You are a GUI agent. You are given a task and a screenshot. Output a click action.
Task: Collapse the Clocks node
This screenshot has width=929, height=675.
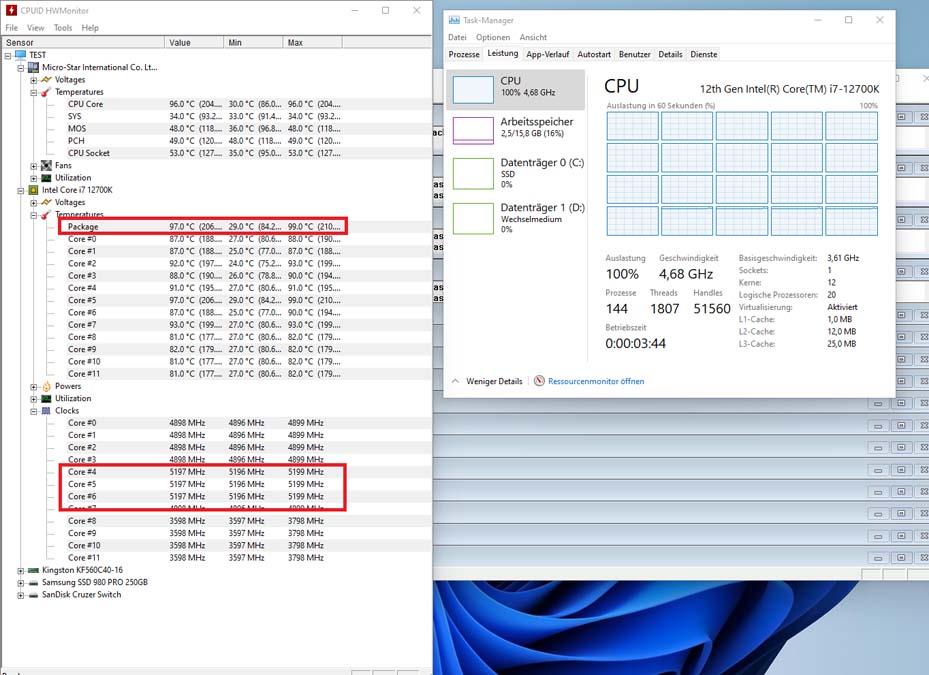pyautogui.click(x=34, y=411)
